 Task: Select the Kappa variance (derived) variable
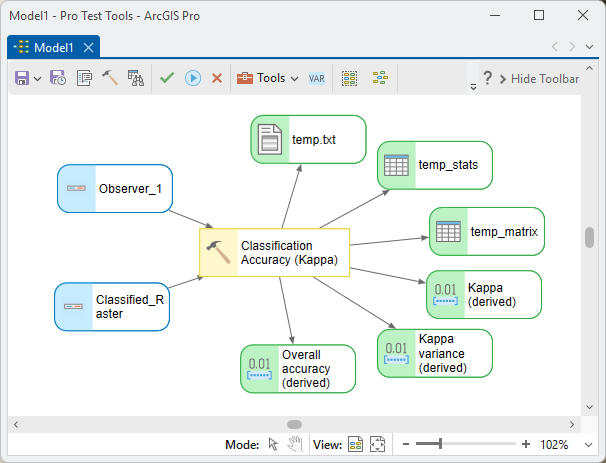tap(435, 353)
